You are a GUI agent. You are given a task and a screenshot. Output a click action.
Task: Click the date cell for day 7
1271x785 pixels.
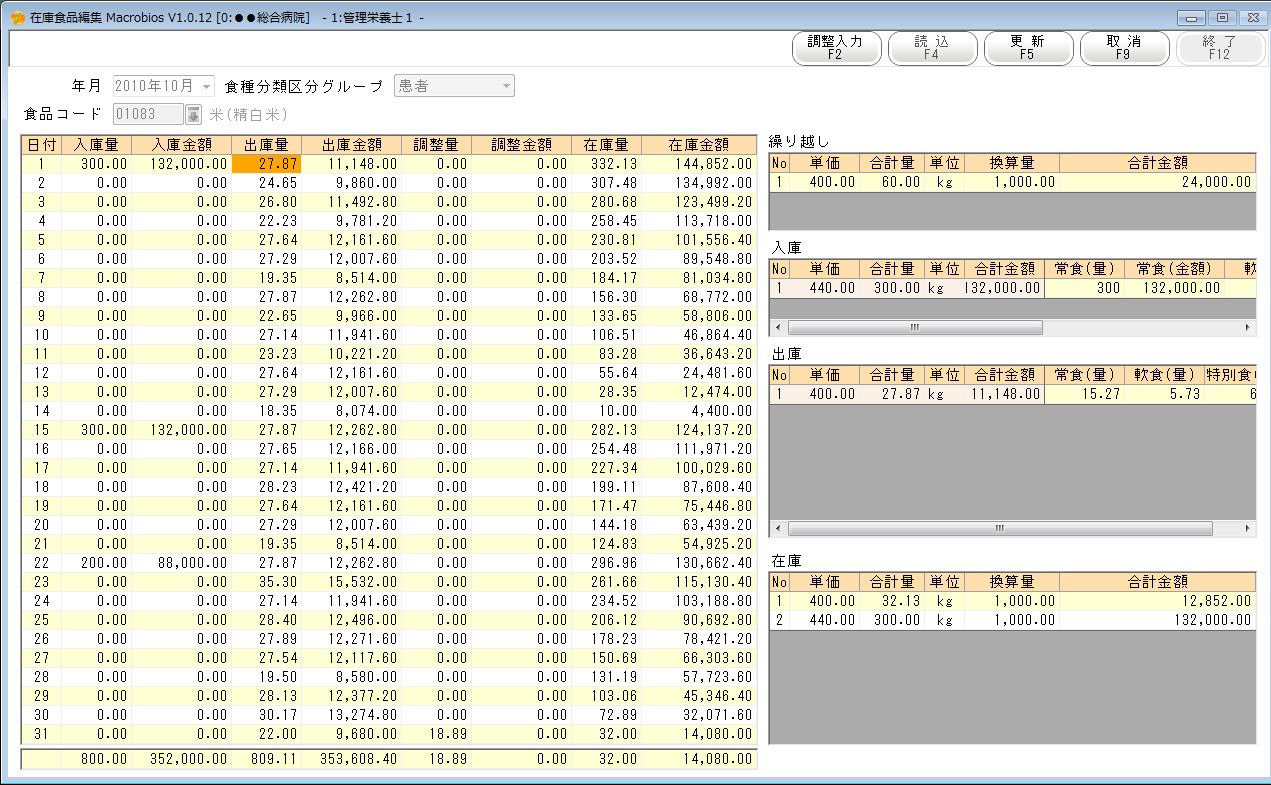click(41, 278)
